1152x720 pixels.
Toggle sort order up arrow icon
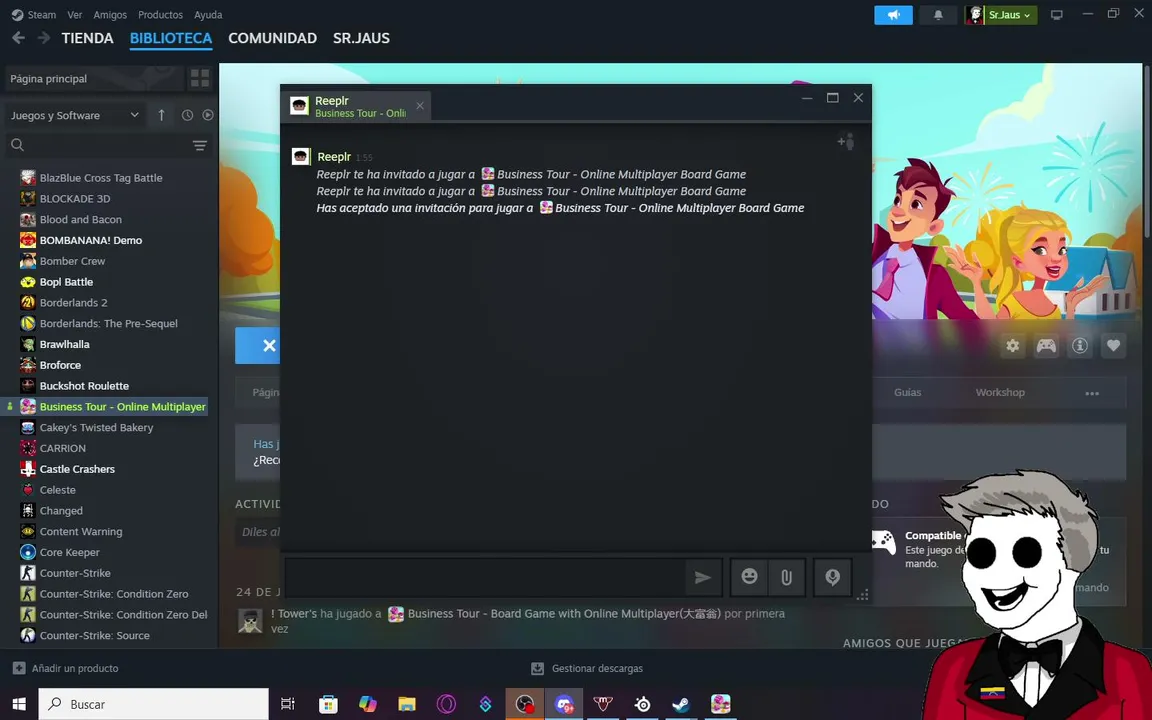coord(162,115)
